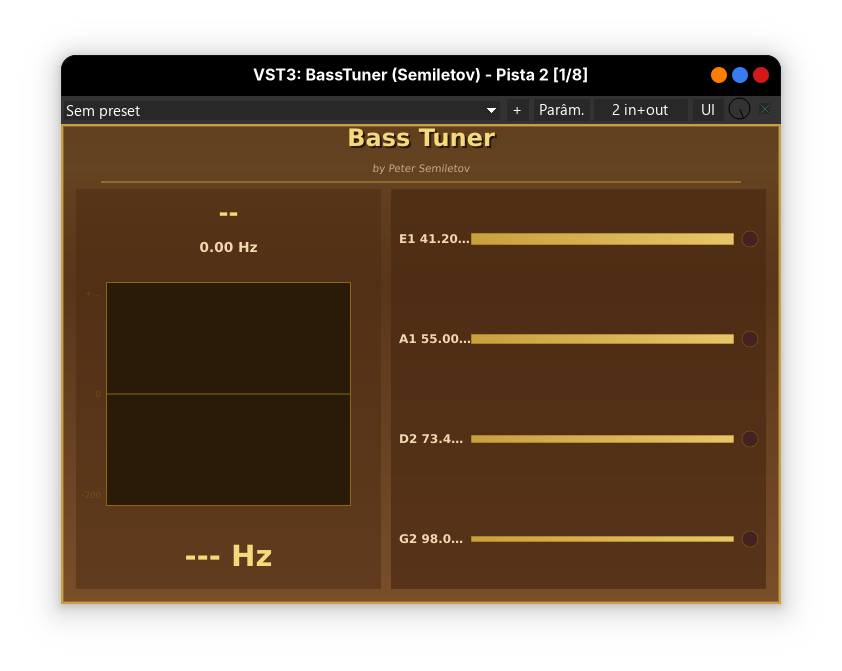Click the by Peter Semiletov credit text
Viewport: 842px width, 671px height.
[422, 168]
